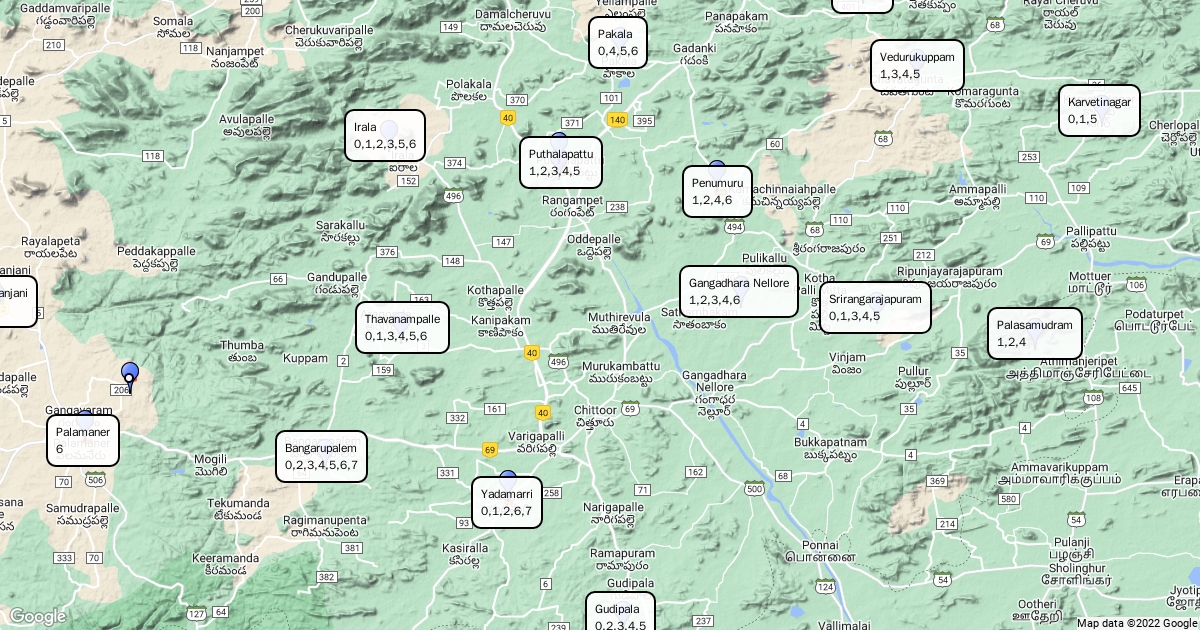Click the Srirangarajapuram label box
The image size is (1200, 630).
pyautogui.click(x=875, y=307)
